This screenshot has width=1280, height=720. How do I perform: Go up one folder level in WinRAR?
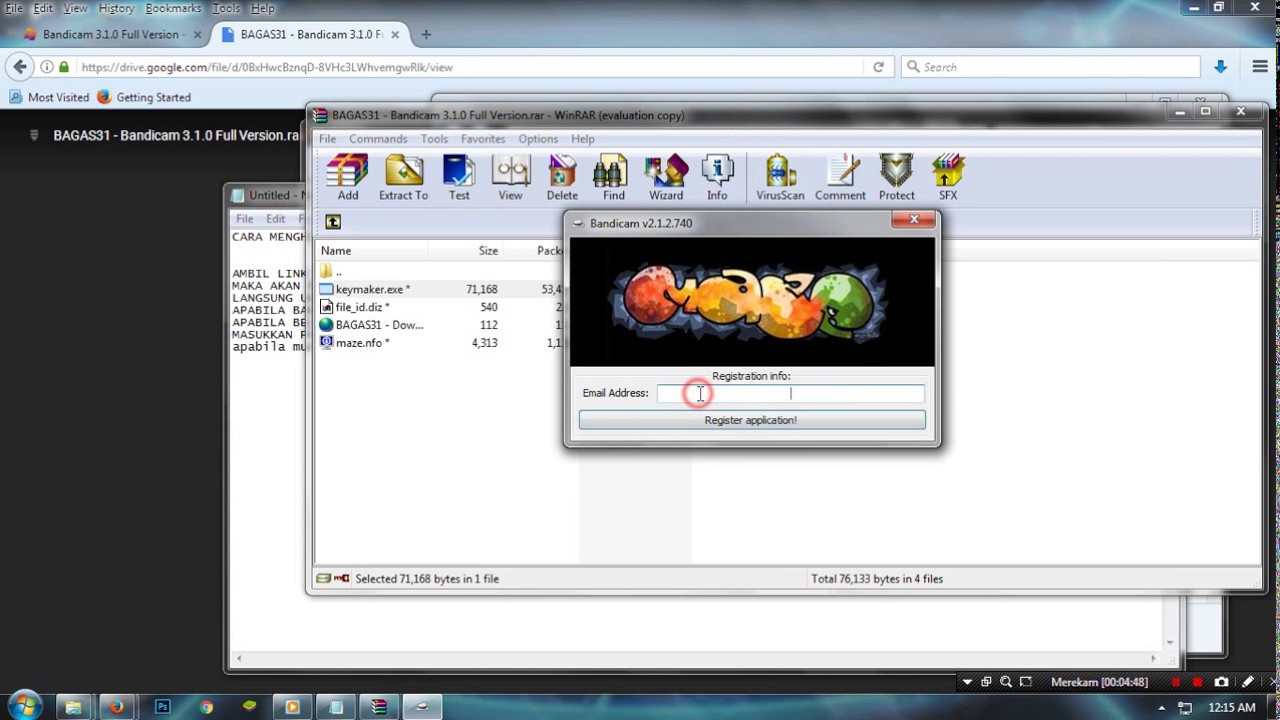(333, 222)
